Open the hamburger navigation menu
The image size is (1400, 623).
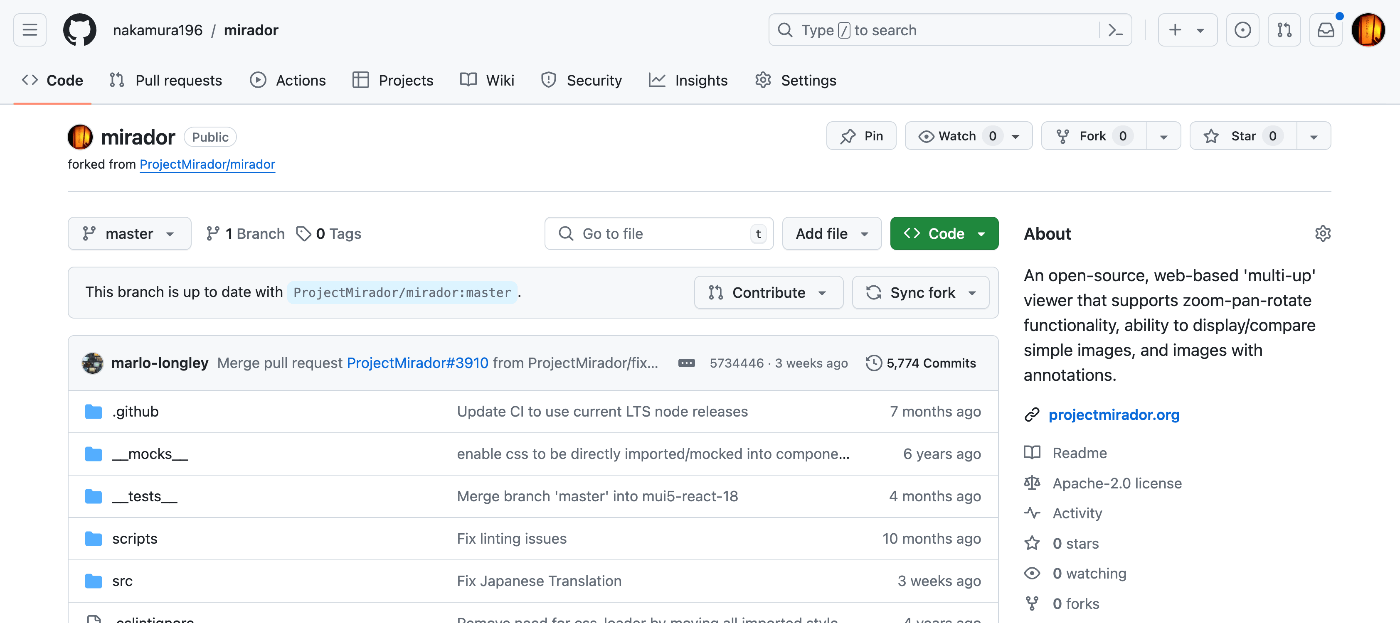point(30,30)
